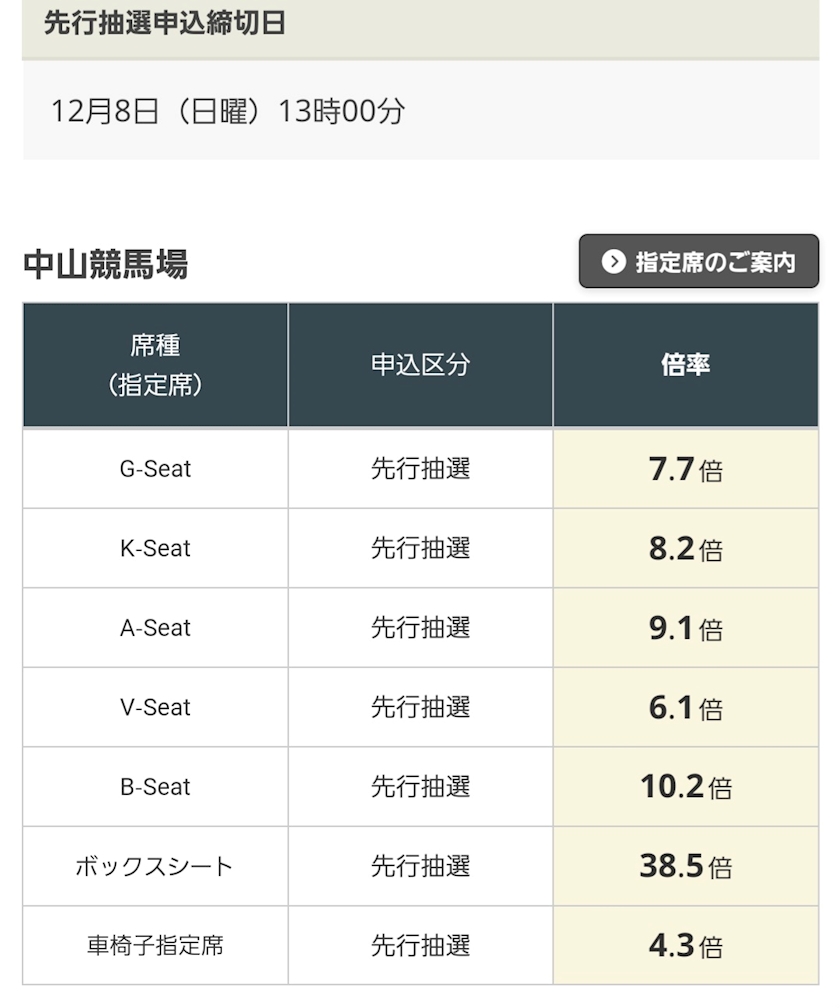The width and height of the screenshot is (840, 1008).
Task: Click the K-Seat row label
Action: click(155, 548)
